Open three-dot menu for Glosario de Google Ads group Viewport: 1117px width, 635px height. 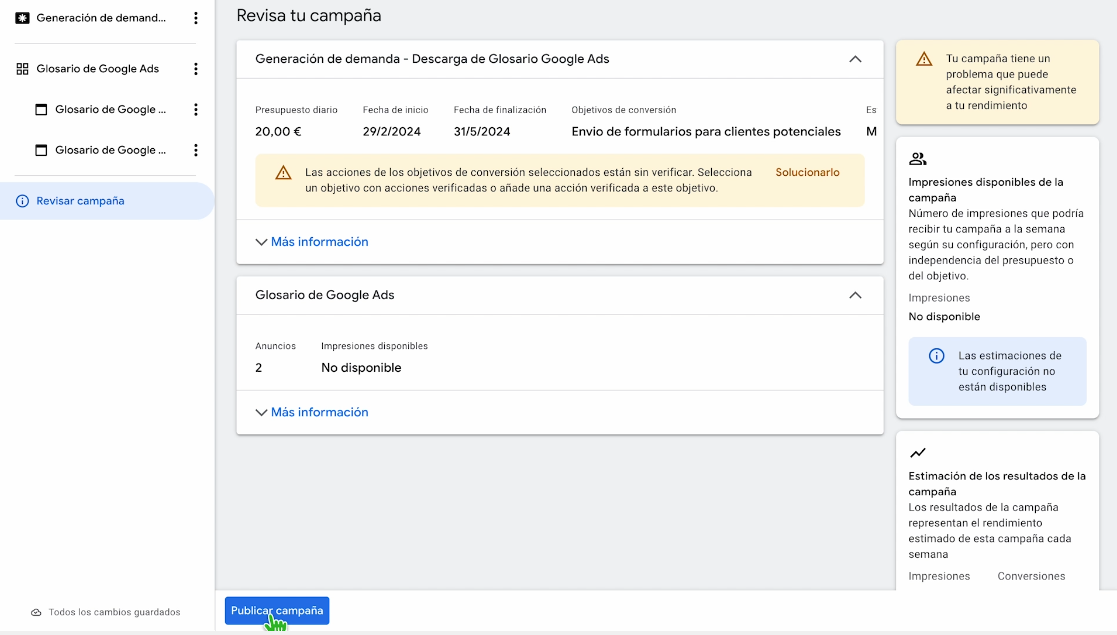pos(196,69)
